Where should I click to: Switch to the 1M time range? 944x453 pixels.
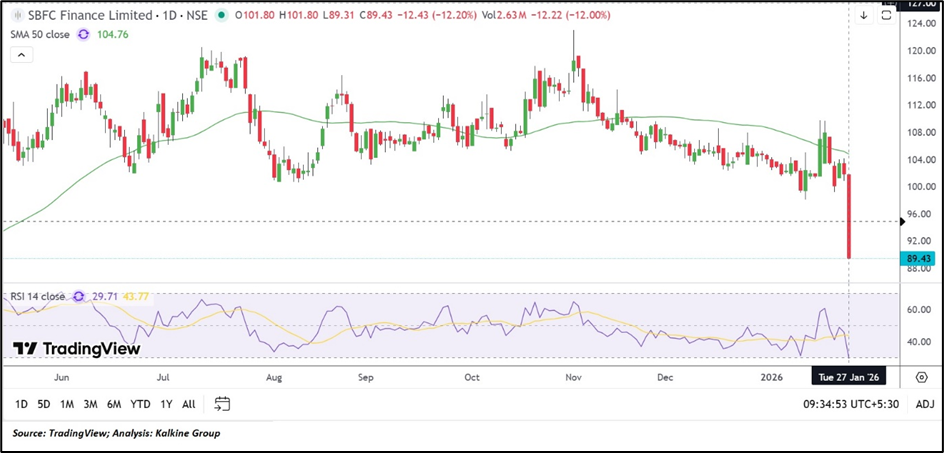tap(67, 404)
